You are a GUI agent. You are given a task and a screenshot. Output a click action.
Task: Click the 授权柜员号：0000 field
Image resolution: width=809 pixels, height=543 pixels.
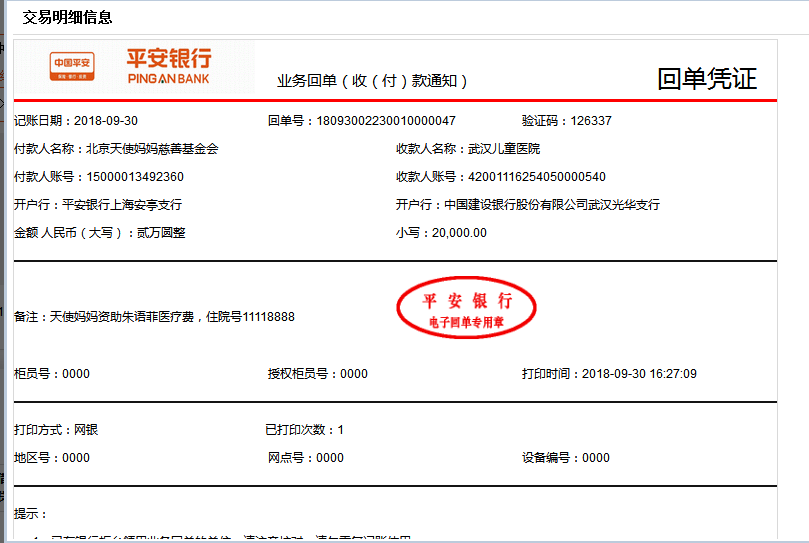coord(317,374)
